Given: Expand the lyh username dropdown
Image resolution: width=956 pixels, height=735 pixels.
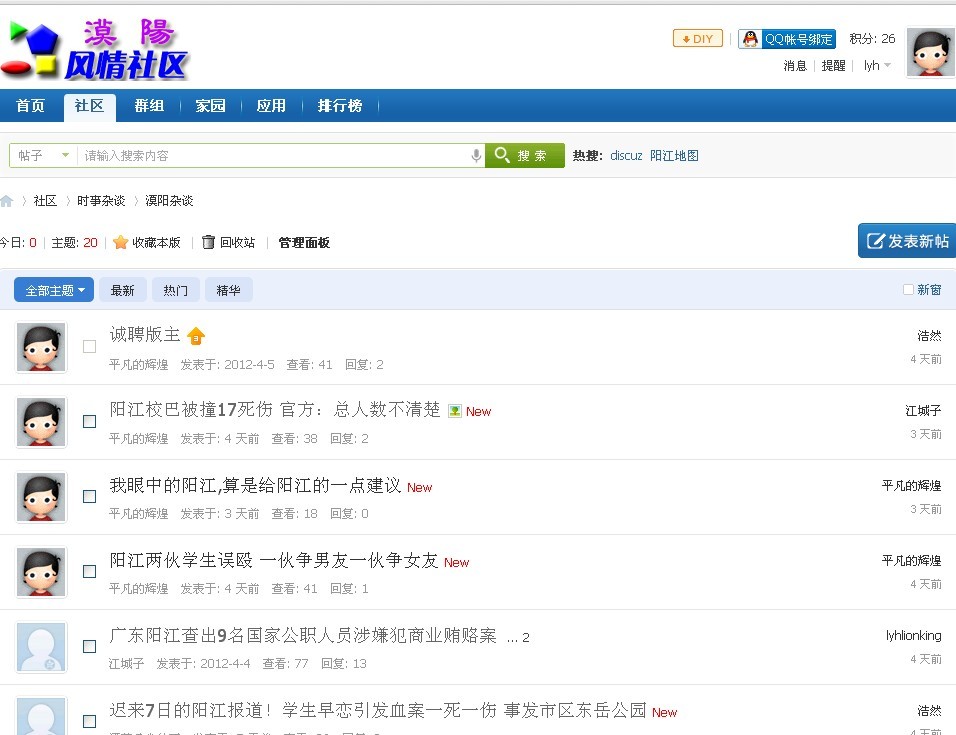Looking at the screenshot, I should tap(877, 65).
